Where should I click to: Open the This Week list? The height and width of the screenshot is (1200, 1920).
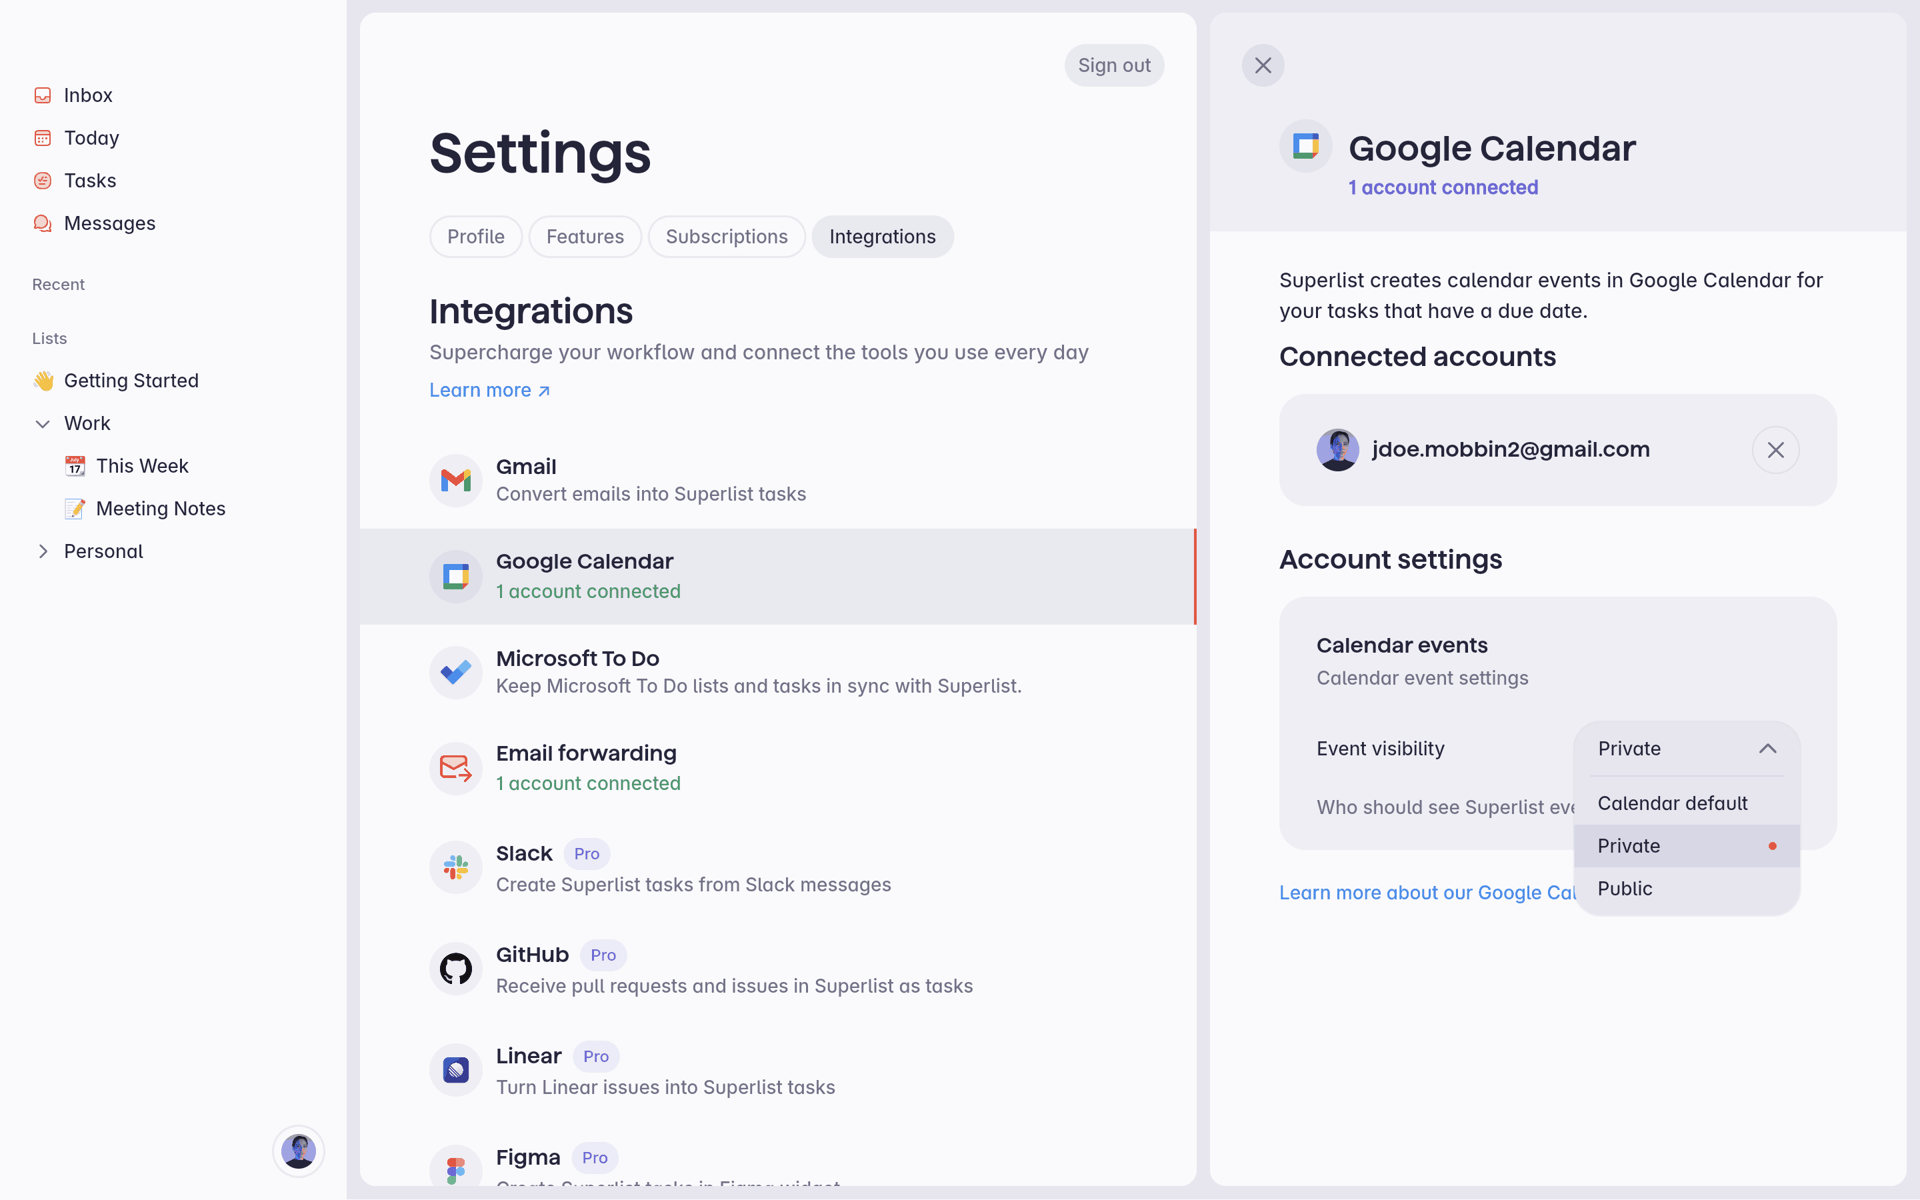142,466
